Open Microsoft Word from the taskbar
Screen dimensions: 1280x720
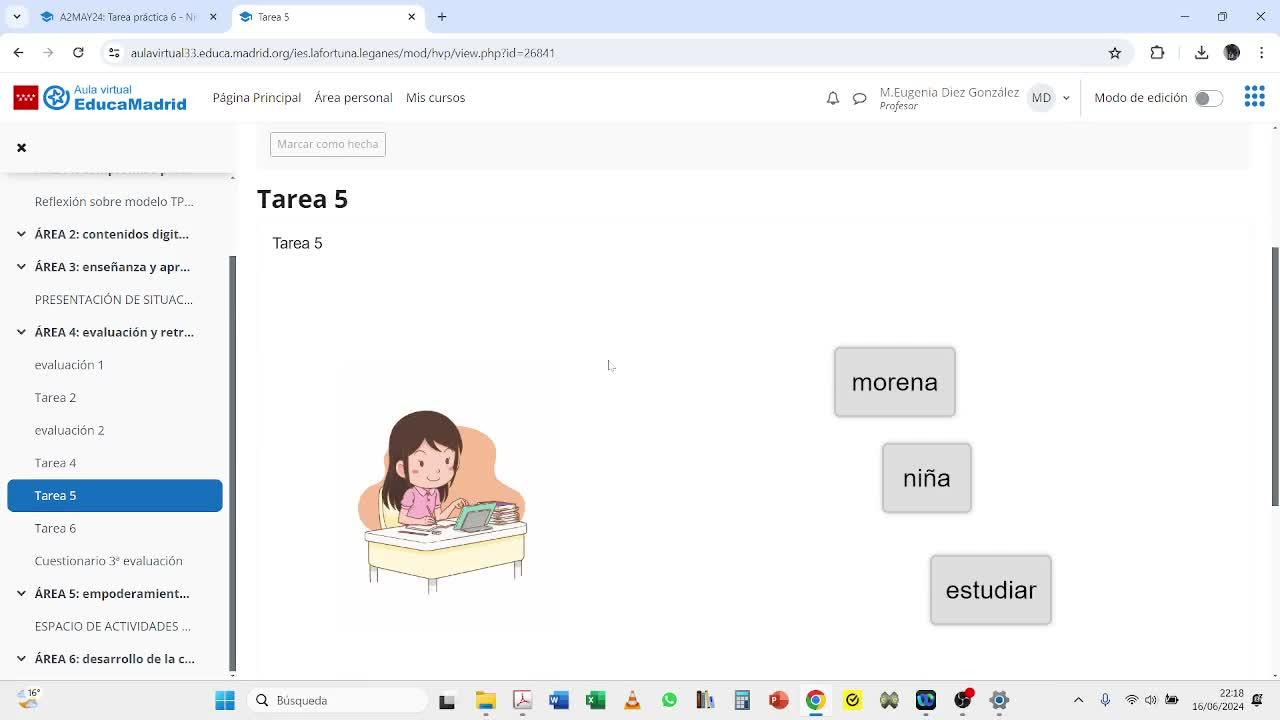(559, 700)
